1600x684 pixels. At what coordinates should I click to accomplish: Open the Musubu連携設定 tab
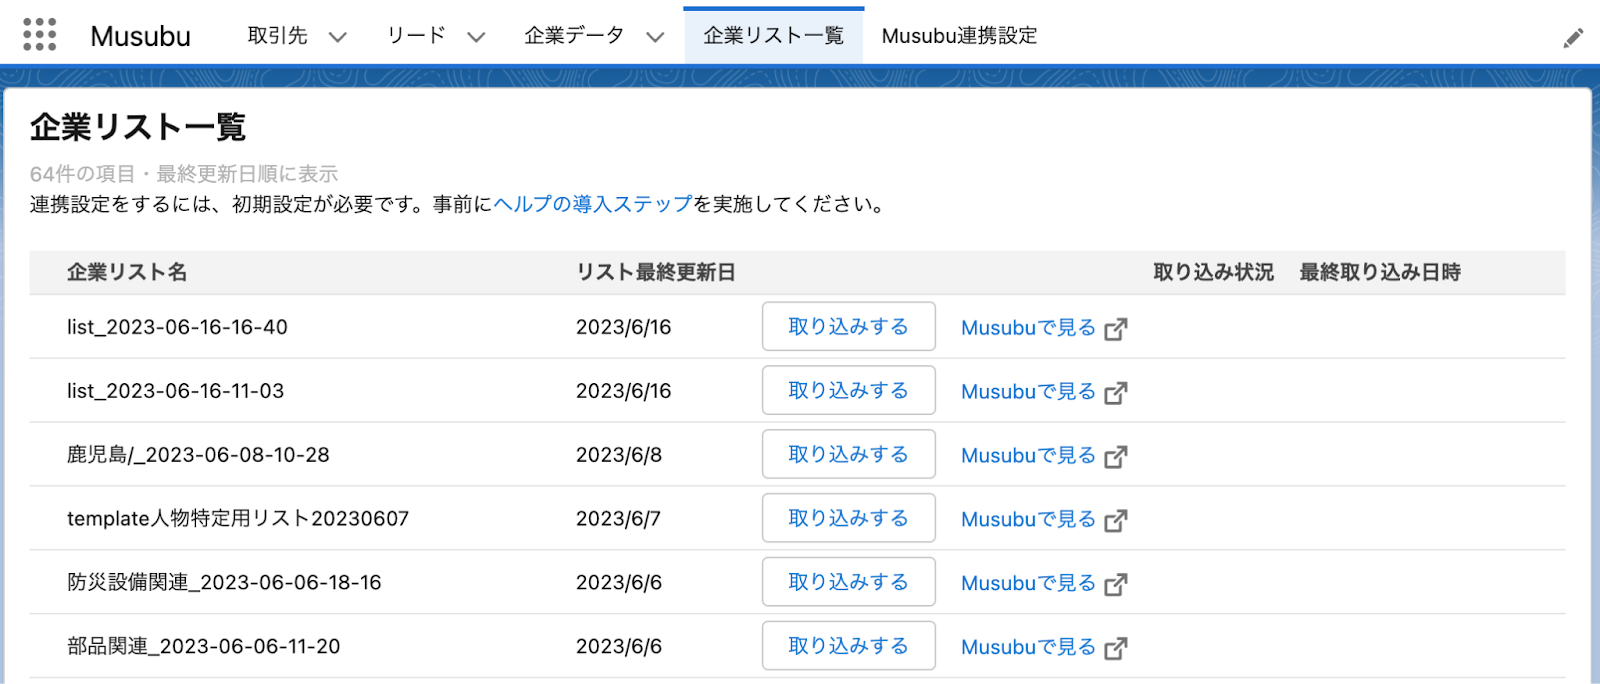pyautogui.click(x=959, y=36)
